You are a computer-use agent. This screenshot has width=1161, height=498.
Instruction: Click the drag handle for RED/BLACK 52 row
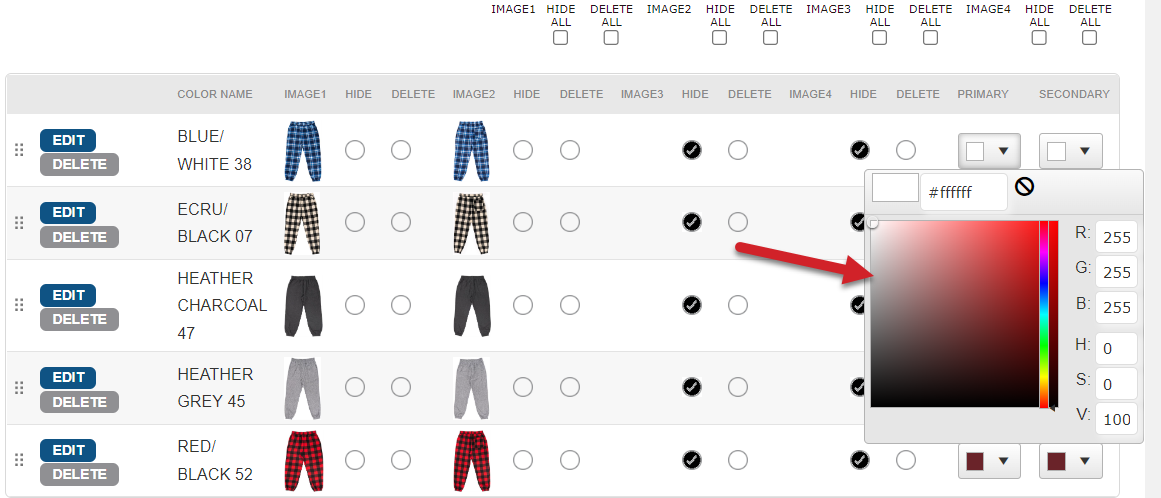19,460
